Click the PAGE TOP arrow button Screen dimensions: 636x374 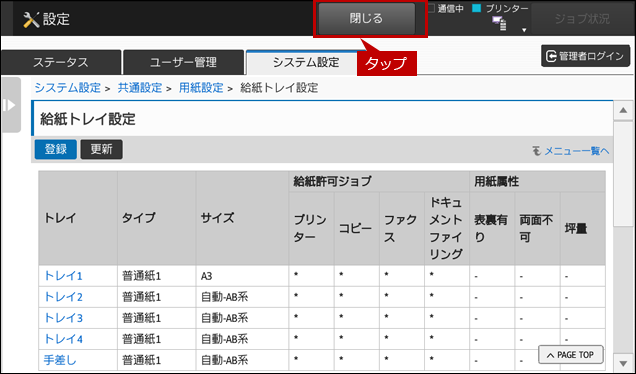point(571,355)
